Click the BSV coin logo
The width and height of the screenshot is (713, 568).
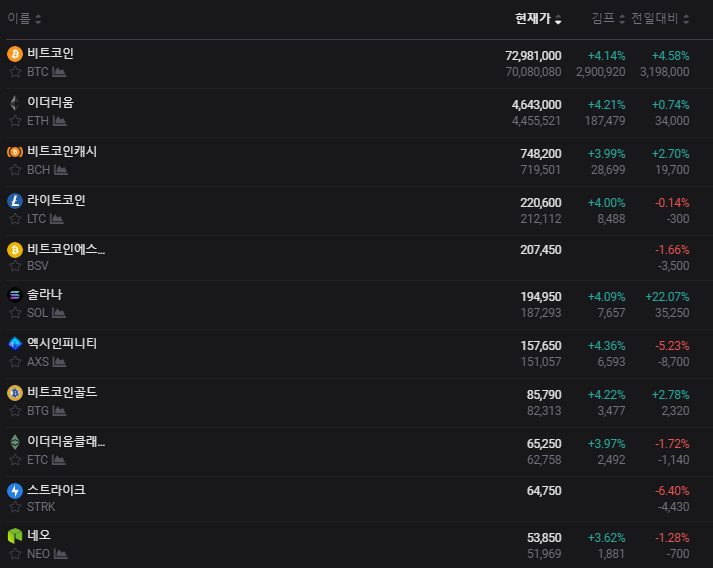[15, 250]
